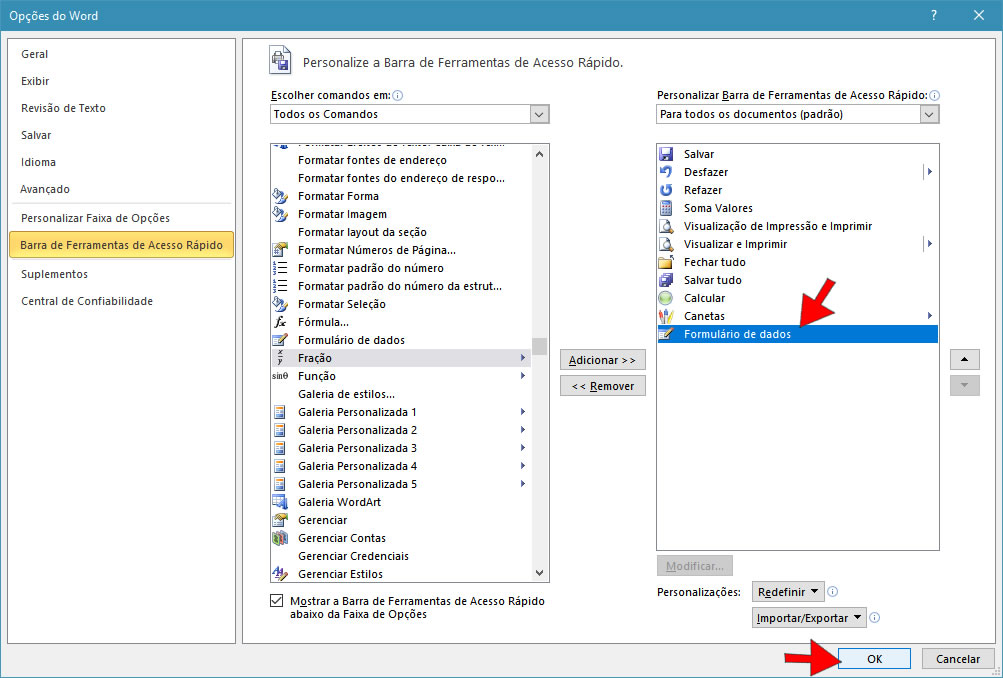The width and height of the screenshot is (1003, 678).
Task: Open the Geral options category
Action: pyautogui.click(x=35, y=54)
